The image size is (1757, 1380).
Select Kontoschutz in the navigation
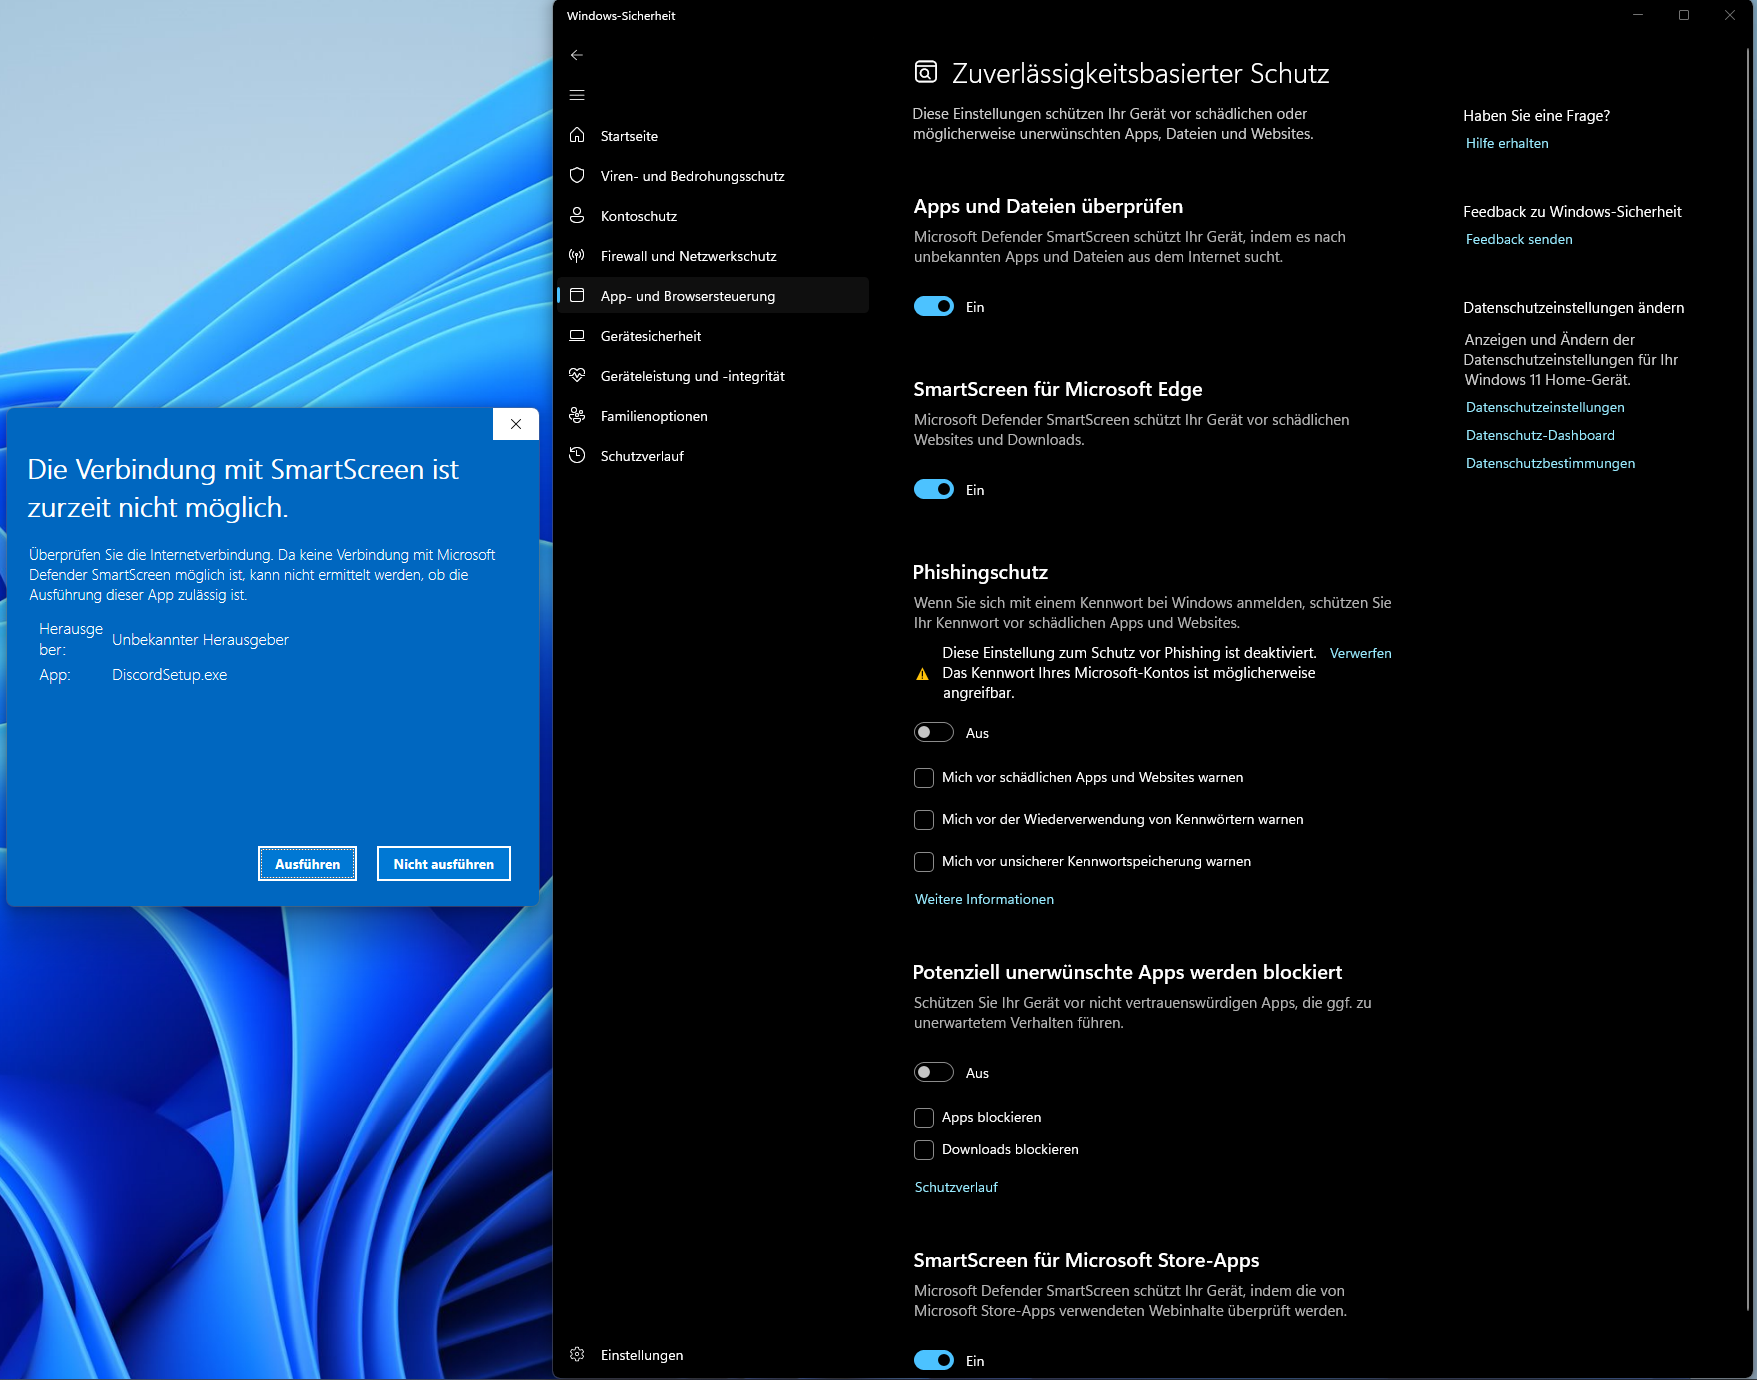pos(713,215)
